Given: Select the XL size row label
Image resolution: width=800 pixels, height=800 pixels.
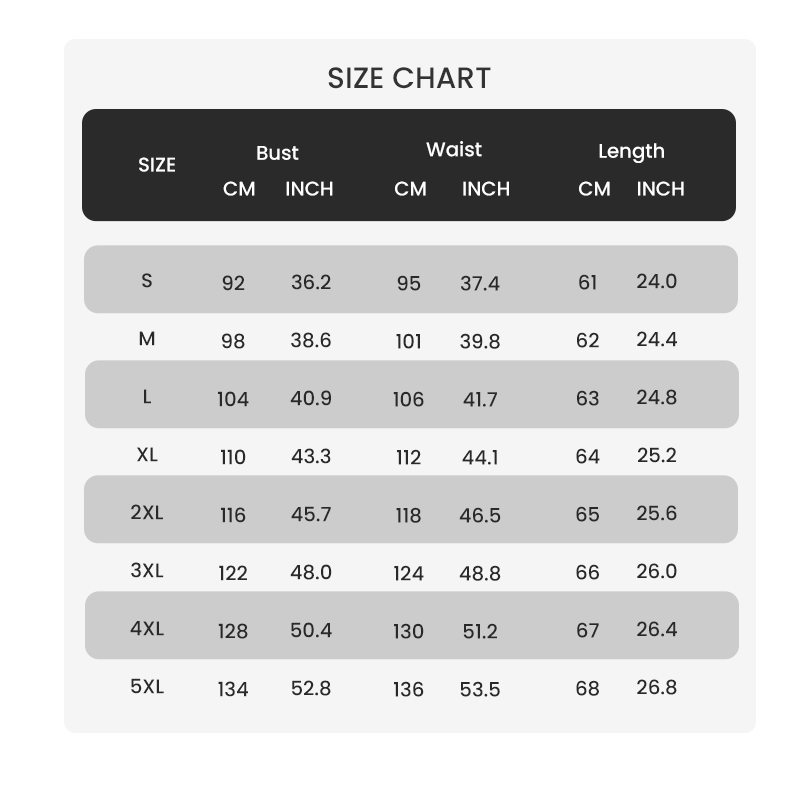Looking at the screenshot, I should [147, 455].
